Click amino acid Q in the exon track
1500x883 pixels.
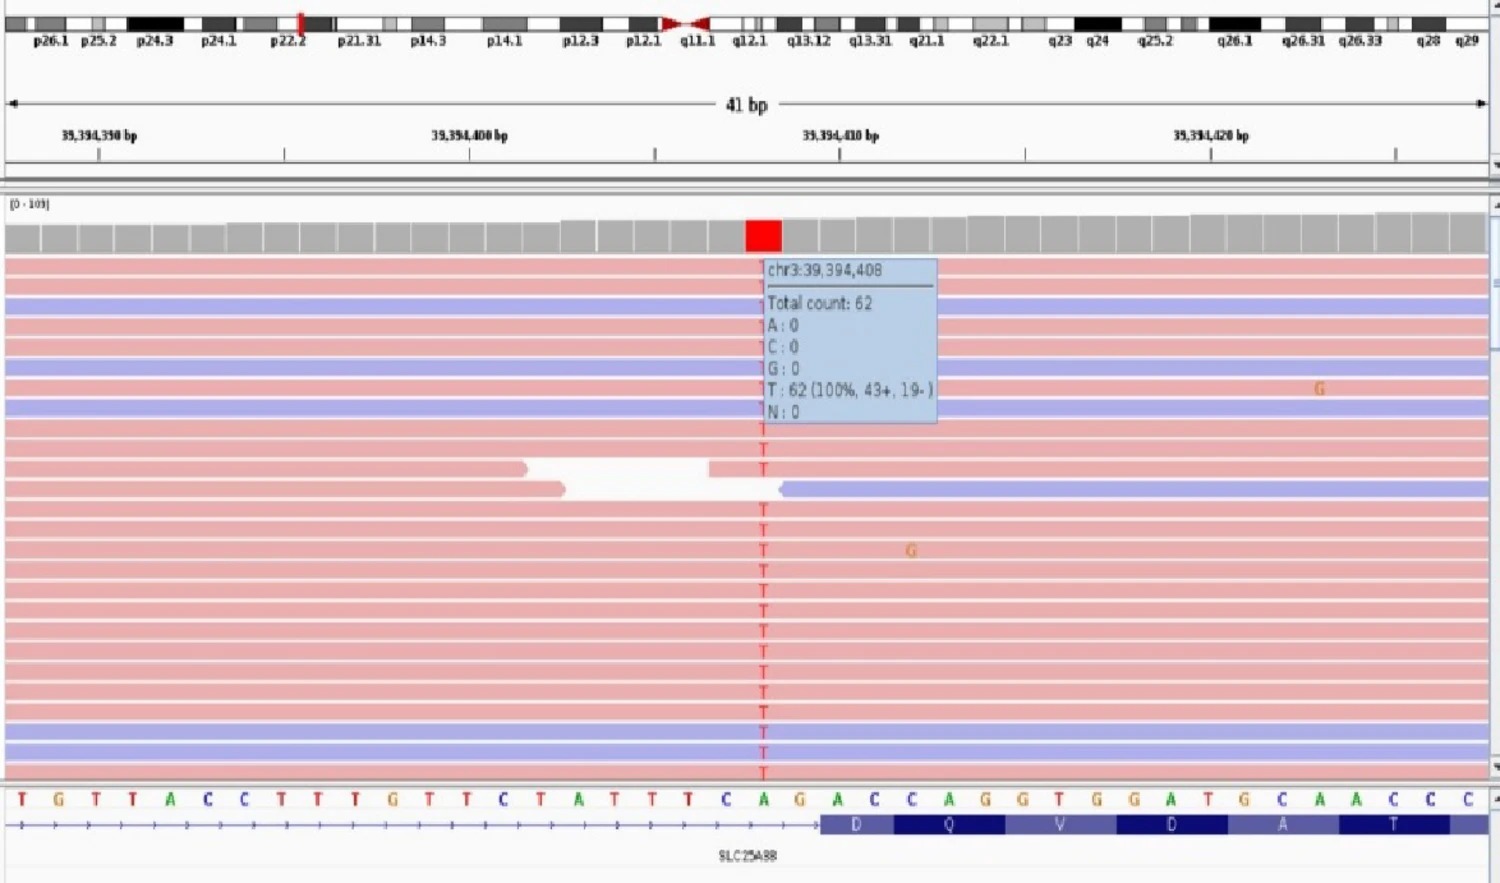[x=949, y=825]
